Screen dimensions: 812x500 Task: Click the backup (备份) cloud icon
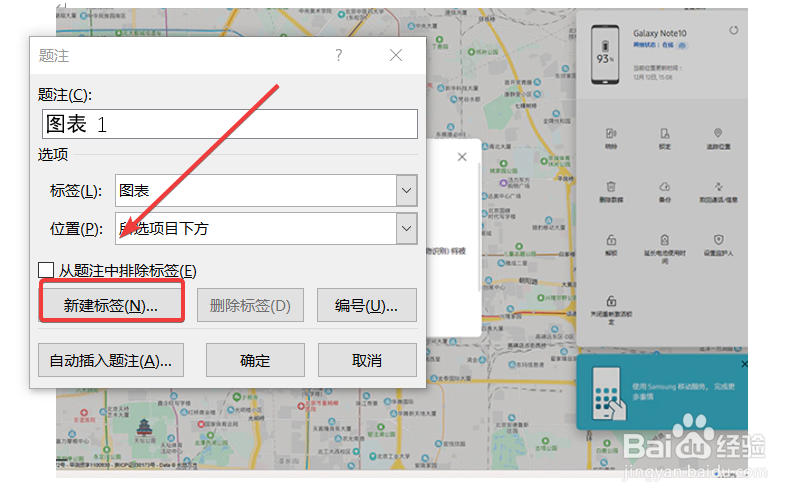click(x=664, y=186)
